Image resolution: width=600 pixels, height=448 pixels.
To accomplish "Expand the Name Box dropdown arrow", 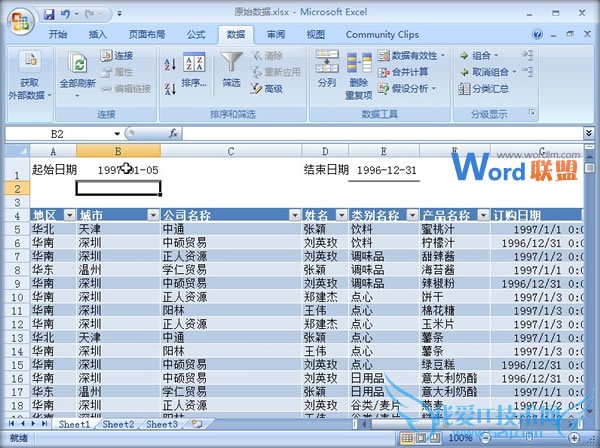I will pos(117,134).
